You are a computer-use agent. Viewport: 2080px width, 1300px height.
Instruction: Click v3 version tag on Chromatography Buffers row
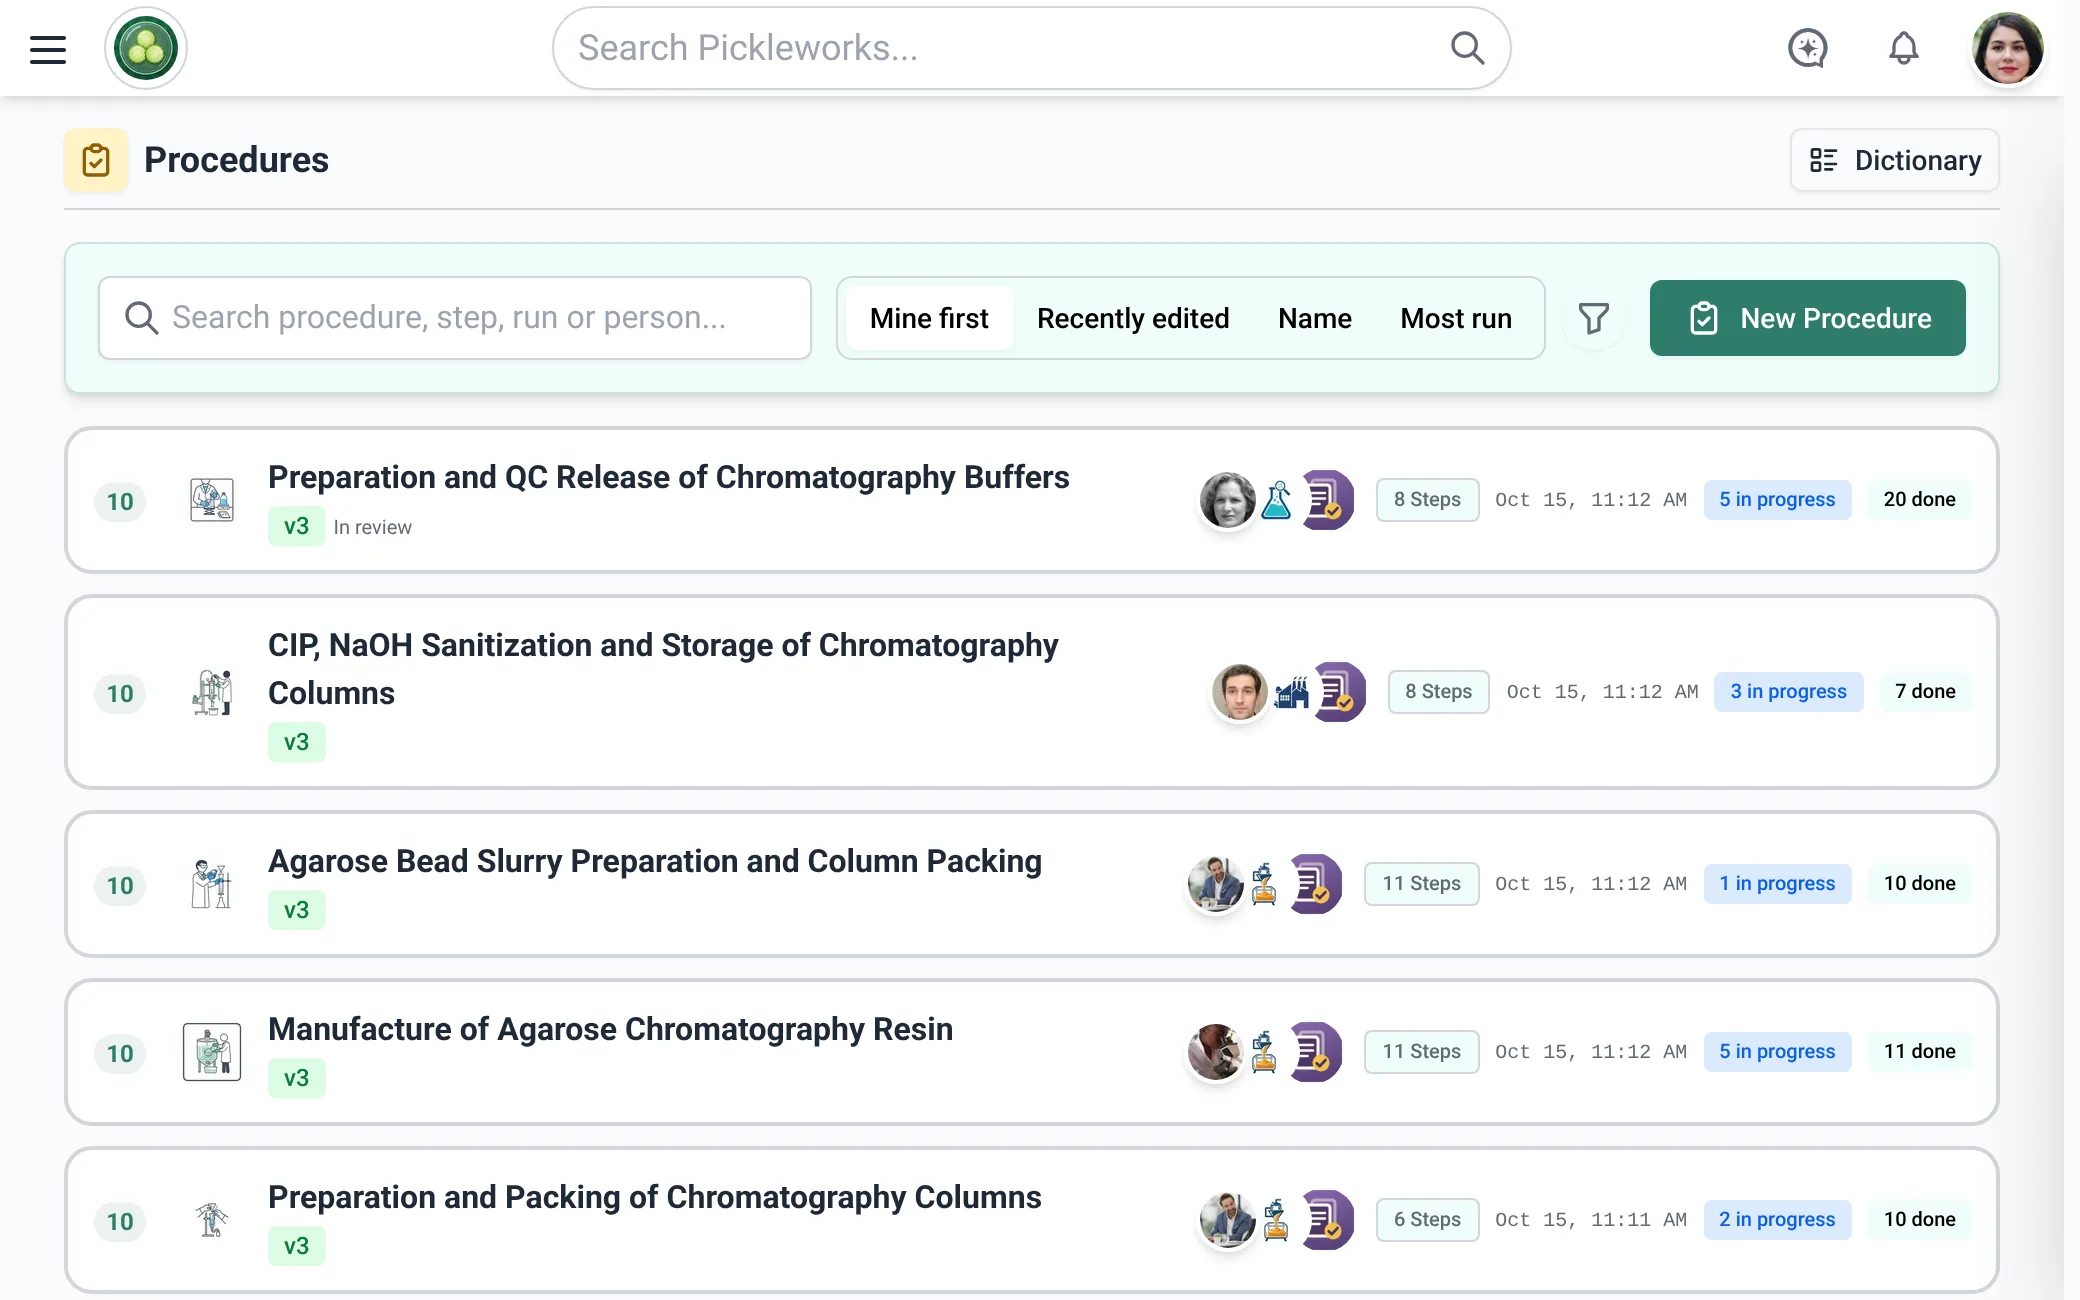tap(296, 526)
